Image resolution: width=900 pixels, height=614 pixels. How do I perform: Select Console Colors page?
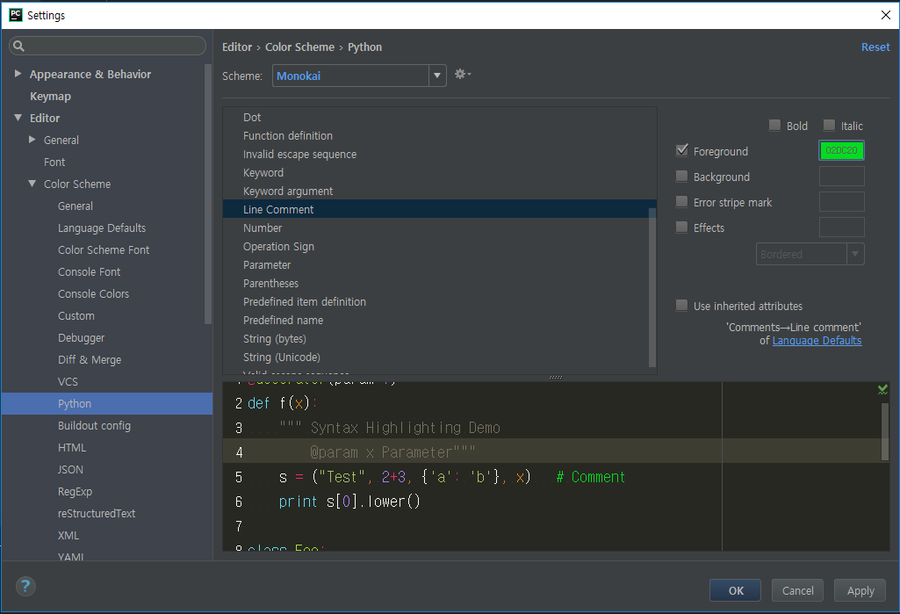(x=94, y=294)
